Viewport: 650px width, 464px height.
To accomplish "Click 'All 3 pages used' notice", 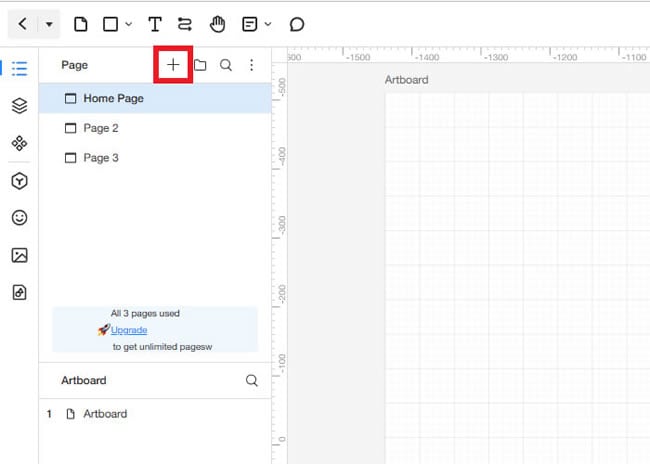I will click(x=145, y=313).
